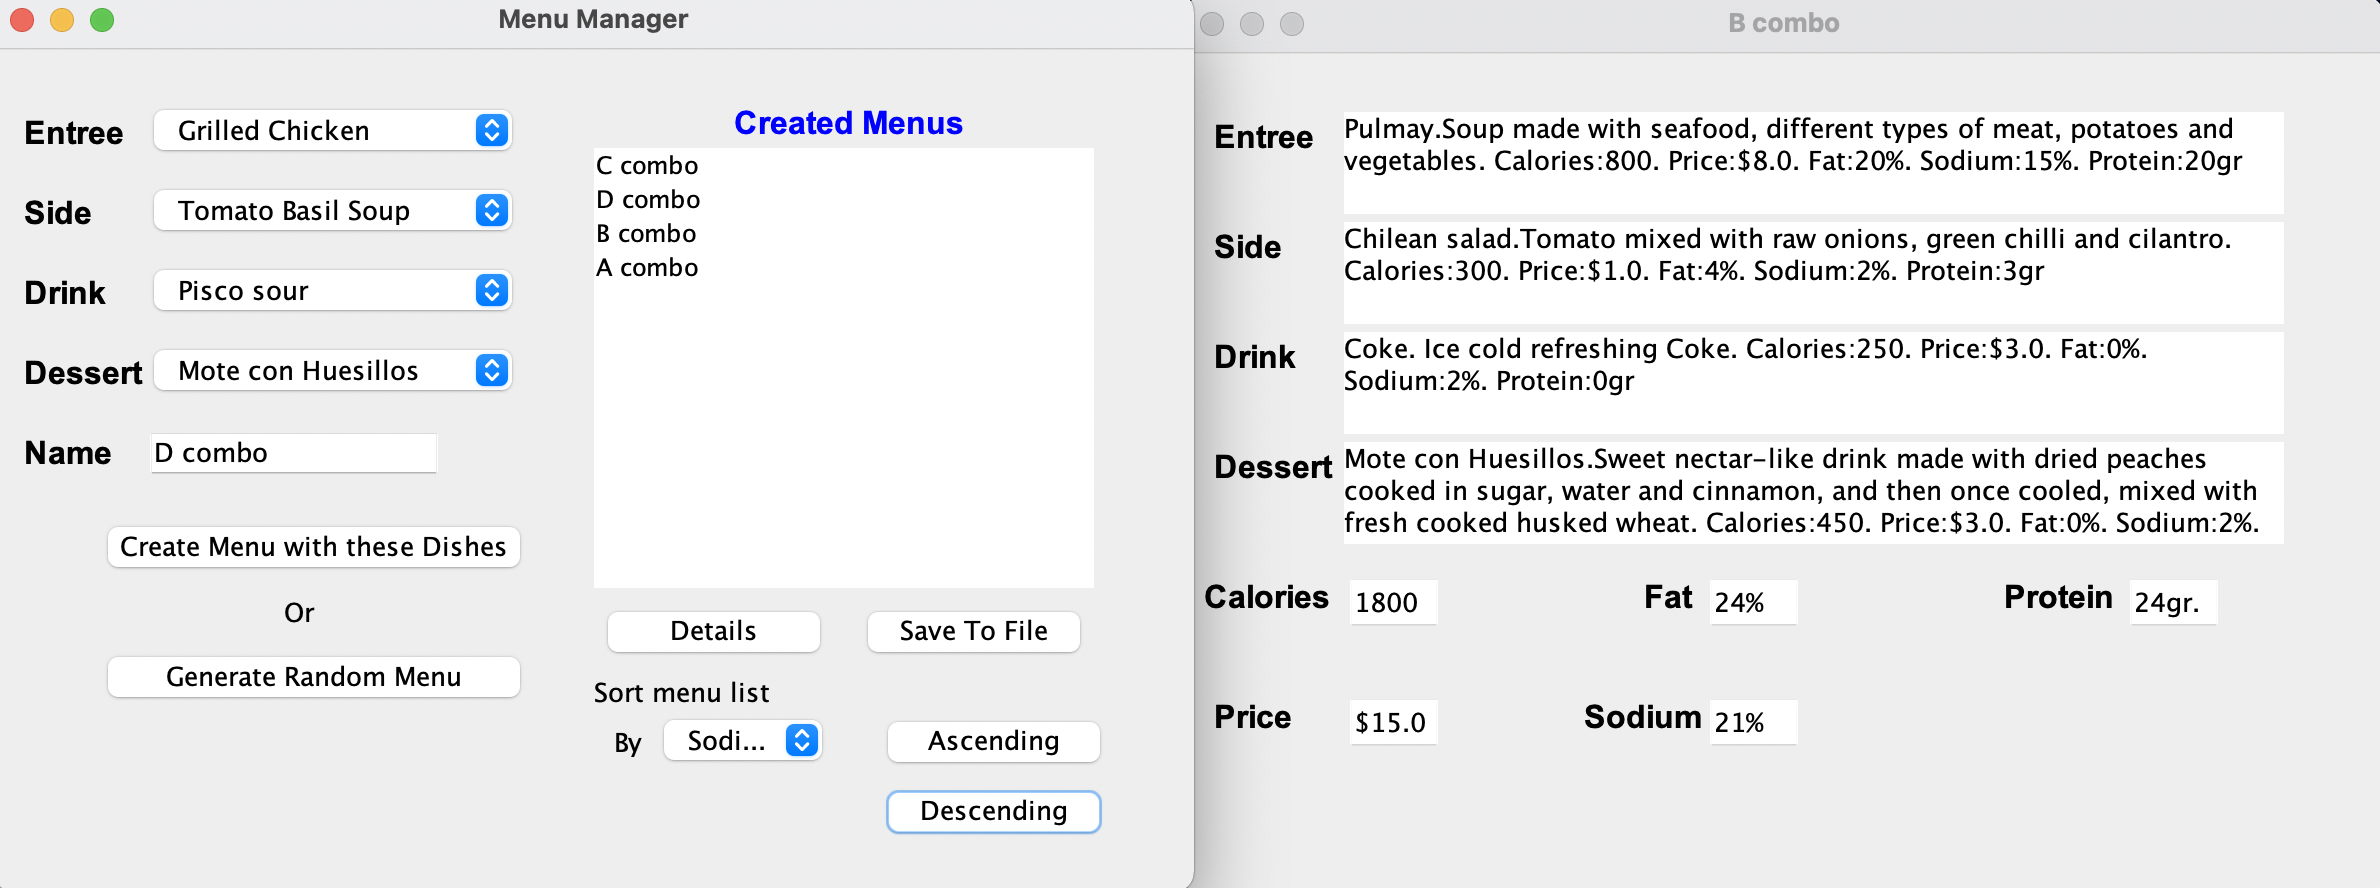Open the Entree selection dropdown
Screen dimensions: 2380x888
pos(333,130)
